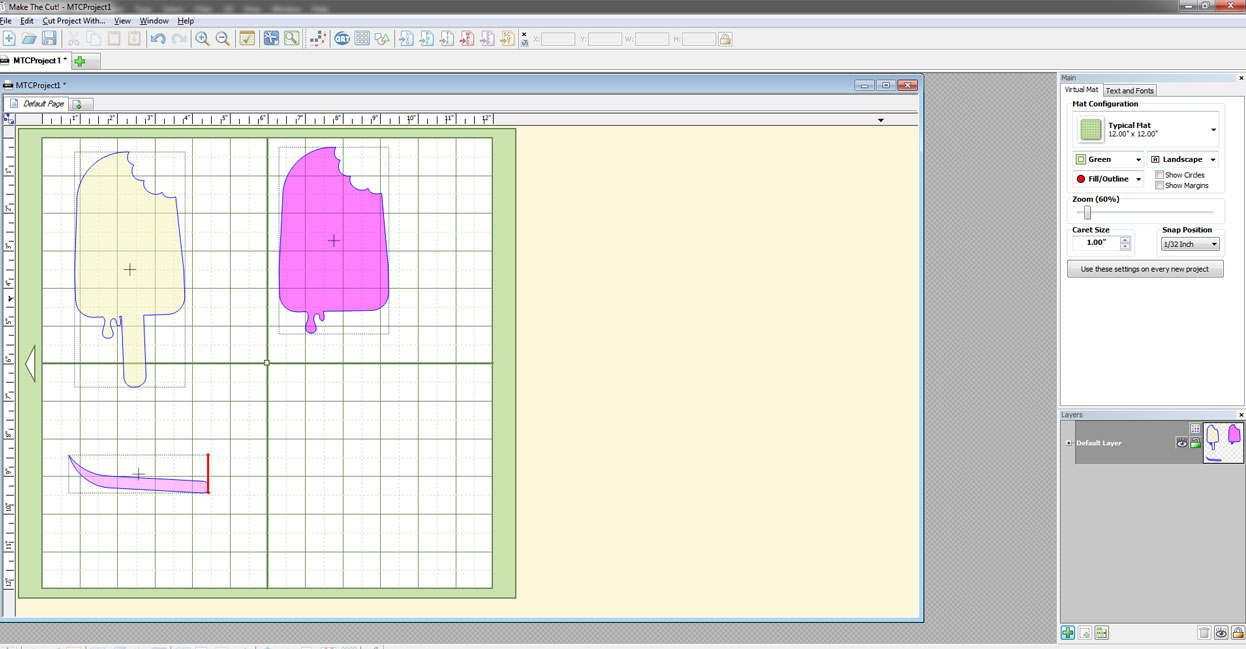The width and height of the screenshot is (1246, 649).
Task: Click Use these settings on every new project
Action: pyautogui.click(x=1145, y=269)
